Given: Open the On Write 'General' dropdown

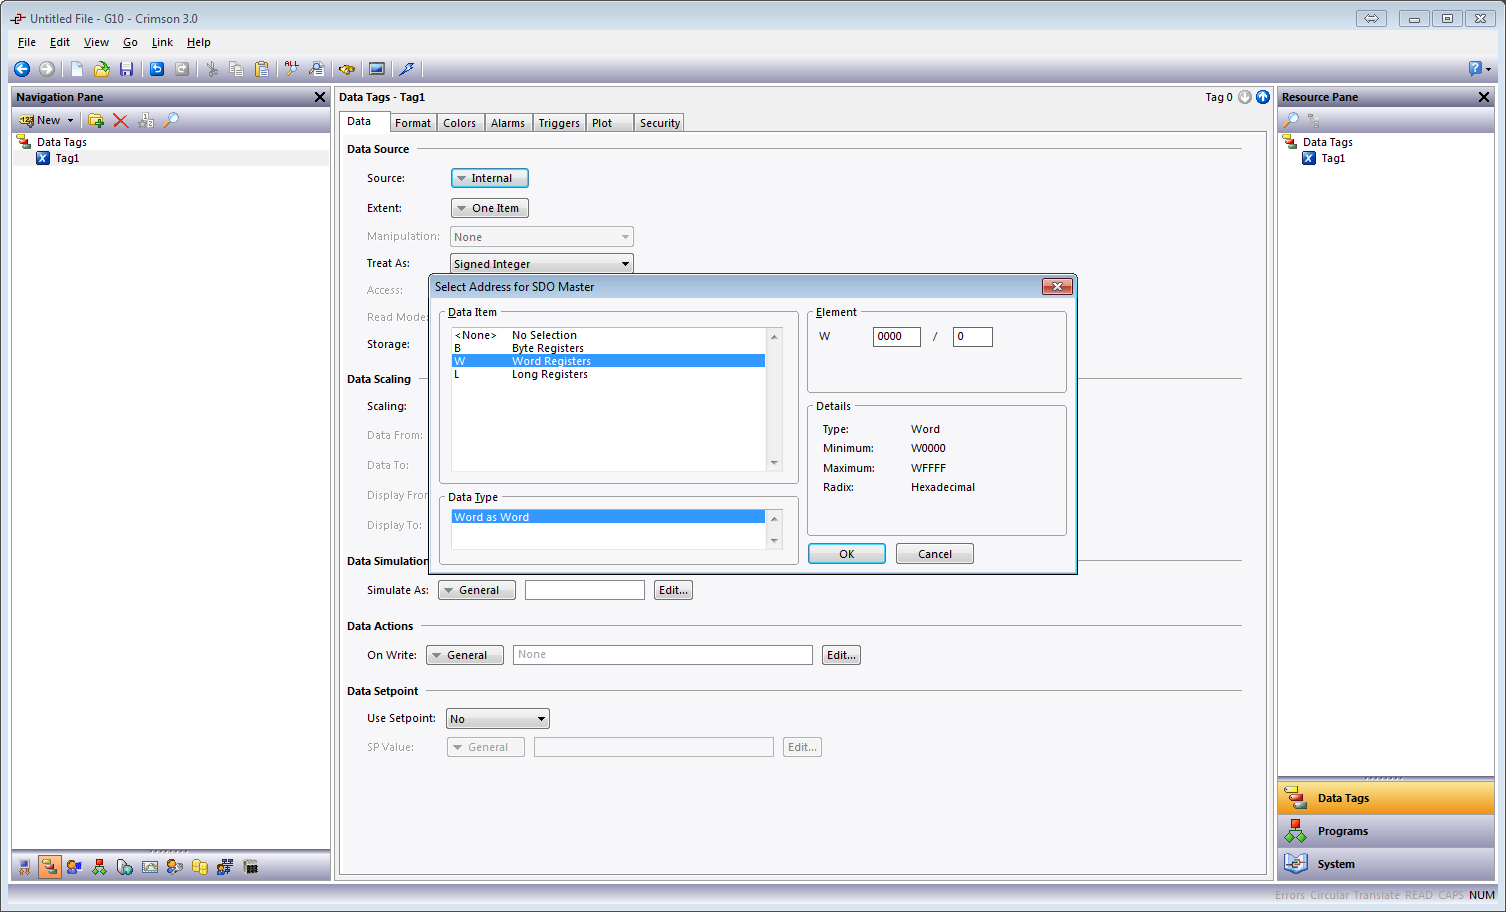Looking at the screenshot, I should [465, 655].
